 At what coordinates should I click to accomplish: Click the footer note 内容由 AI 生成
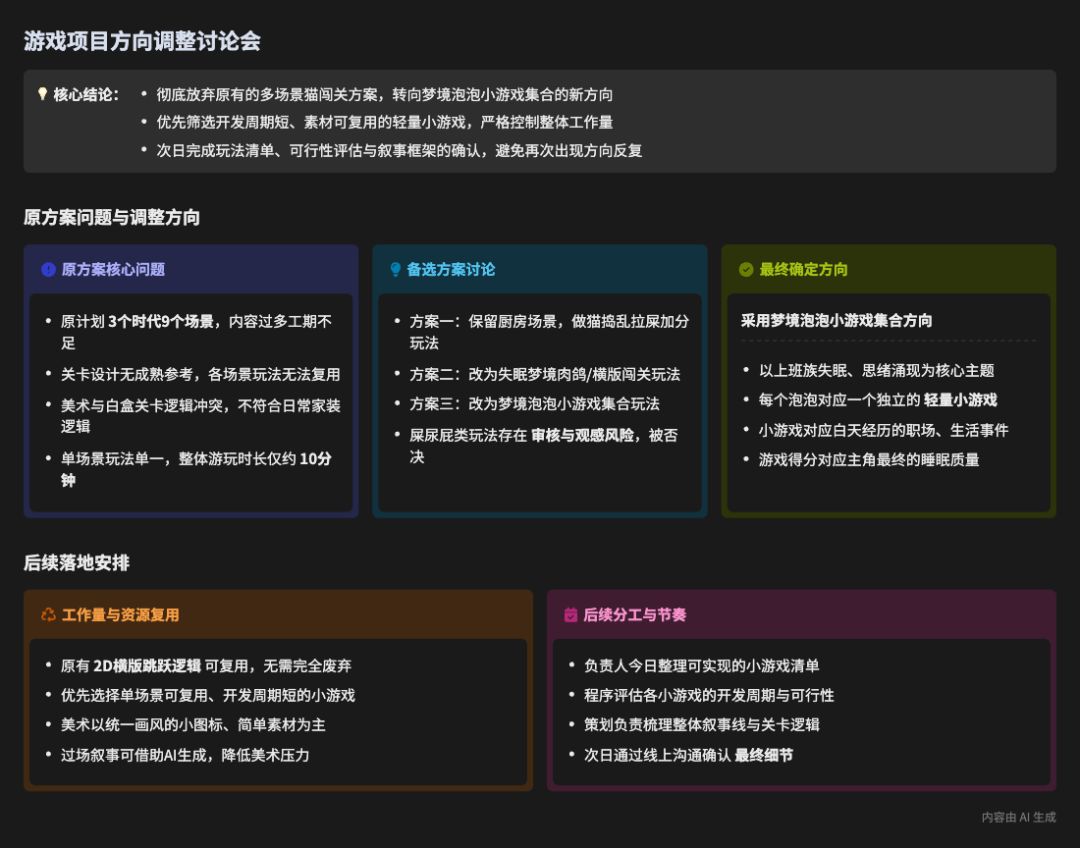(1018, 817)
